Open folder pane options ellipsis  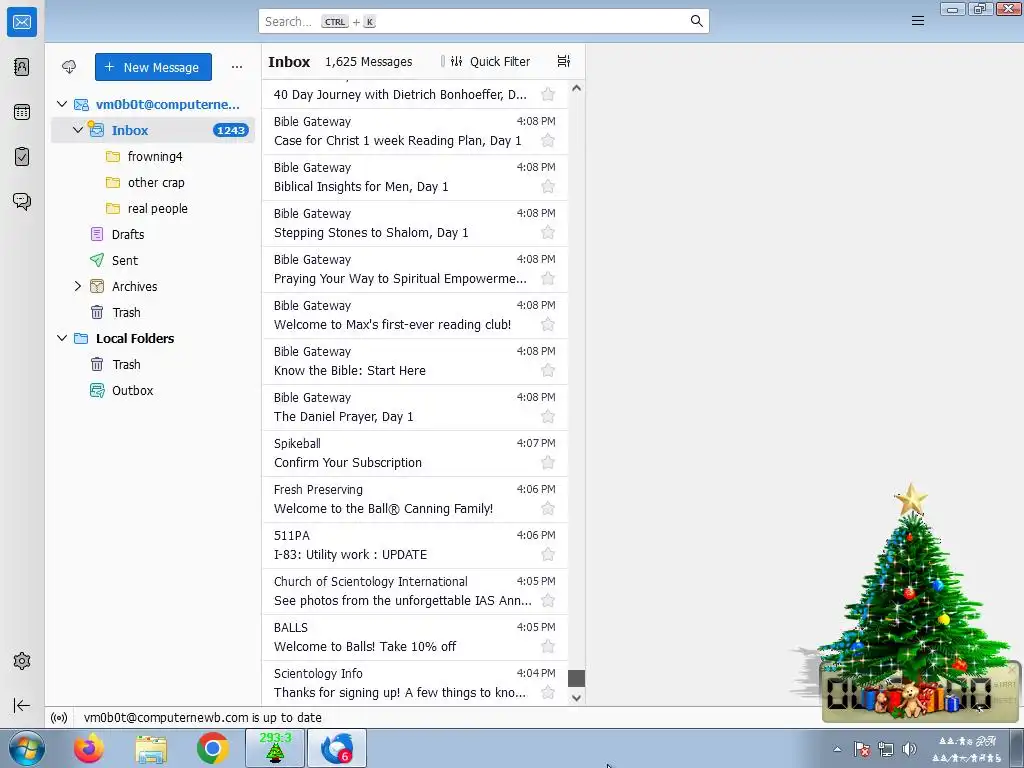point(237,67)
